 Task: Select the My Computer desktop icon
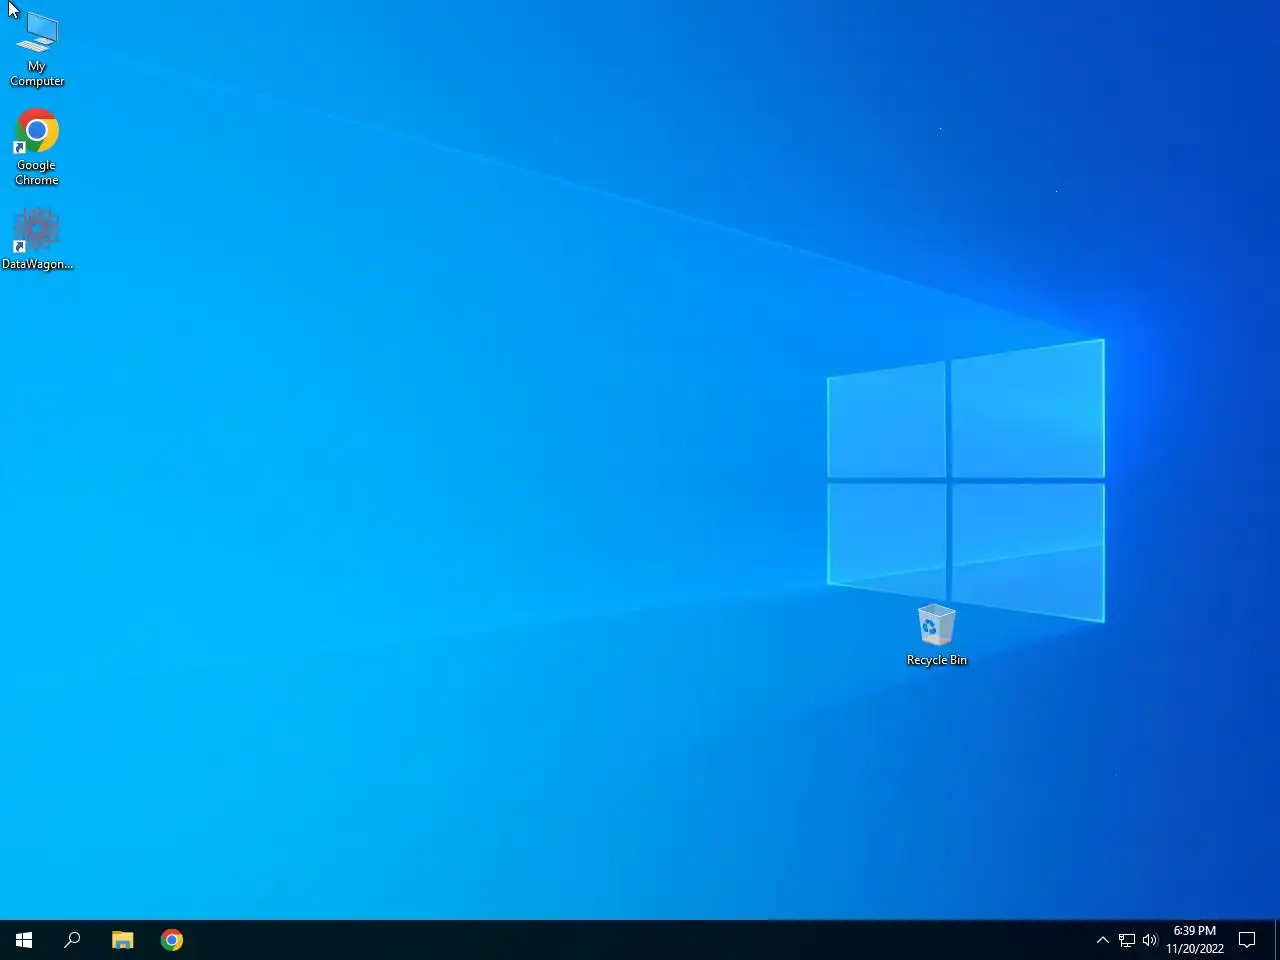(x=37, y=48)
